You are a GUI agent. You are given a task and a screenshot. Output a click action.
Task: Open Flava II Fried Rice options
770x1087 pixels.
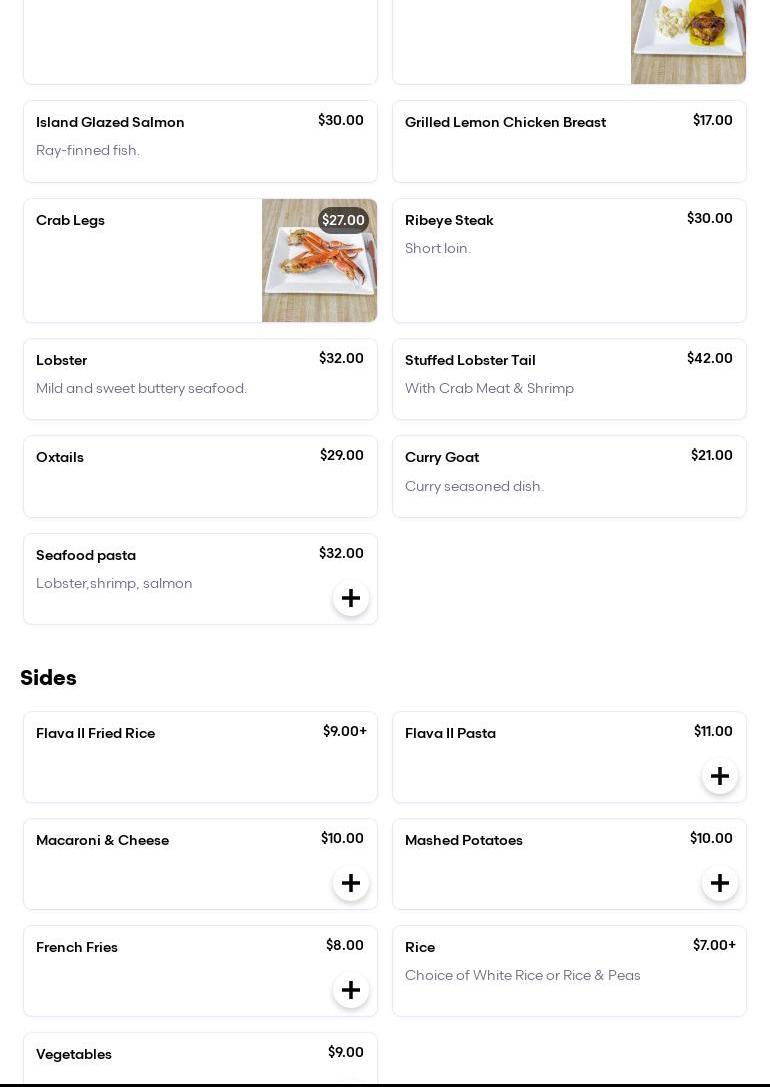point(200,757)
